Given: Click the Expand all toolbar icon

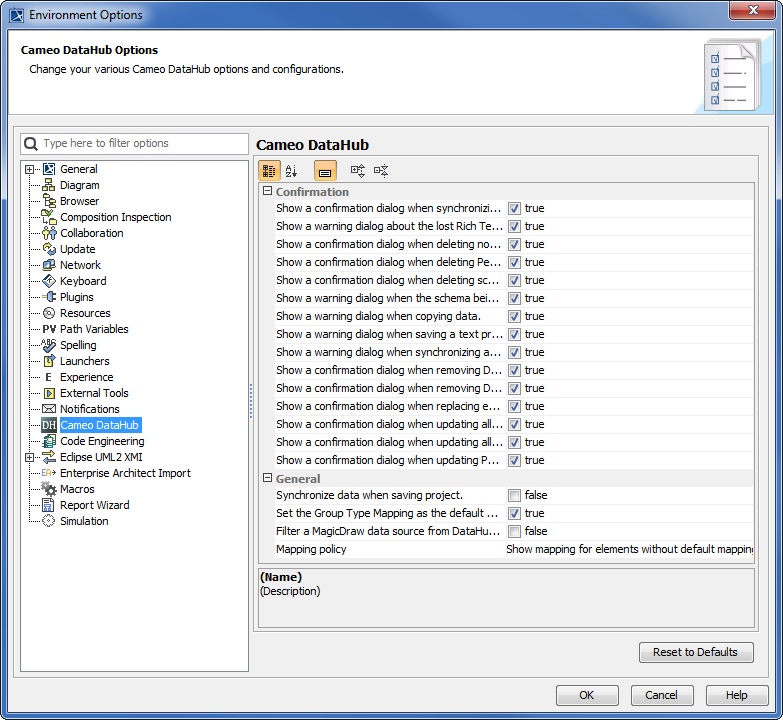Looking at the screenshot, I should 358,171.
